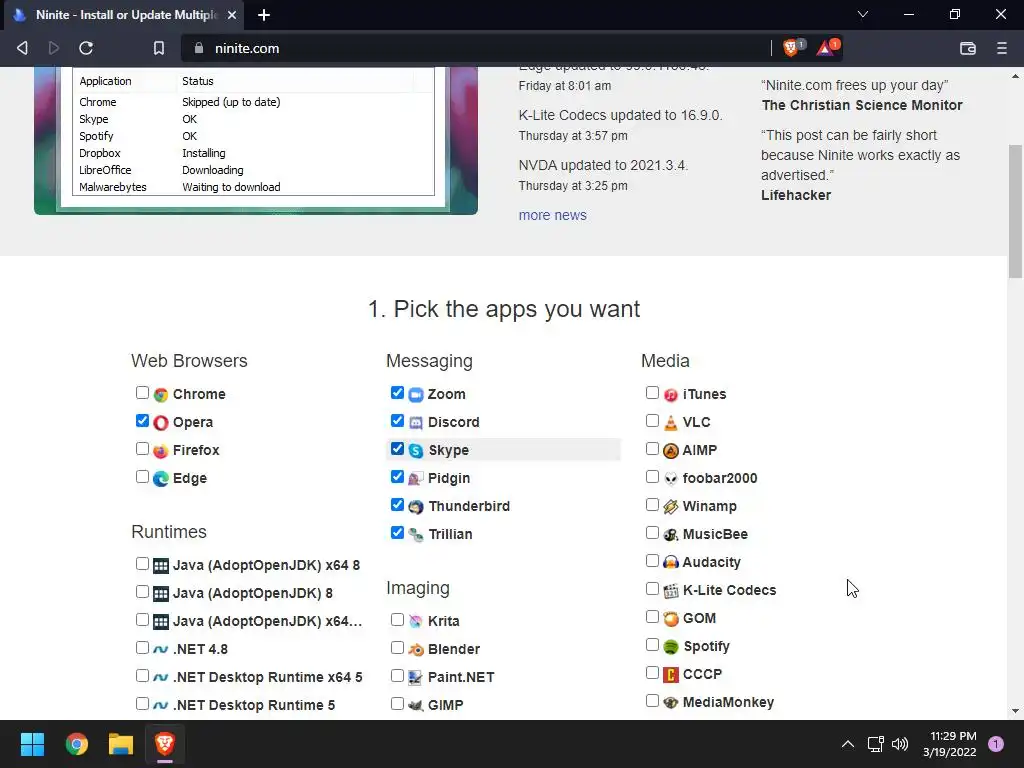This screenshot has height=768, width=1024.
Task: Click the foobar2000 alien icon
Action: 671,479
